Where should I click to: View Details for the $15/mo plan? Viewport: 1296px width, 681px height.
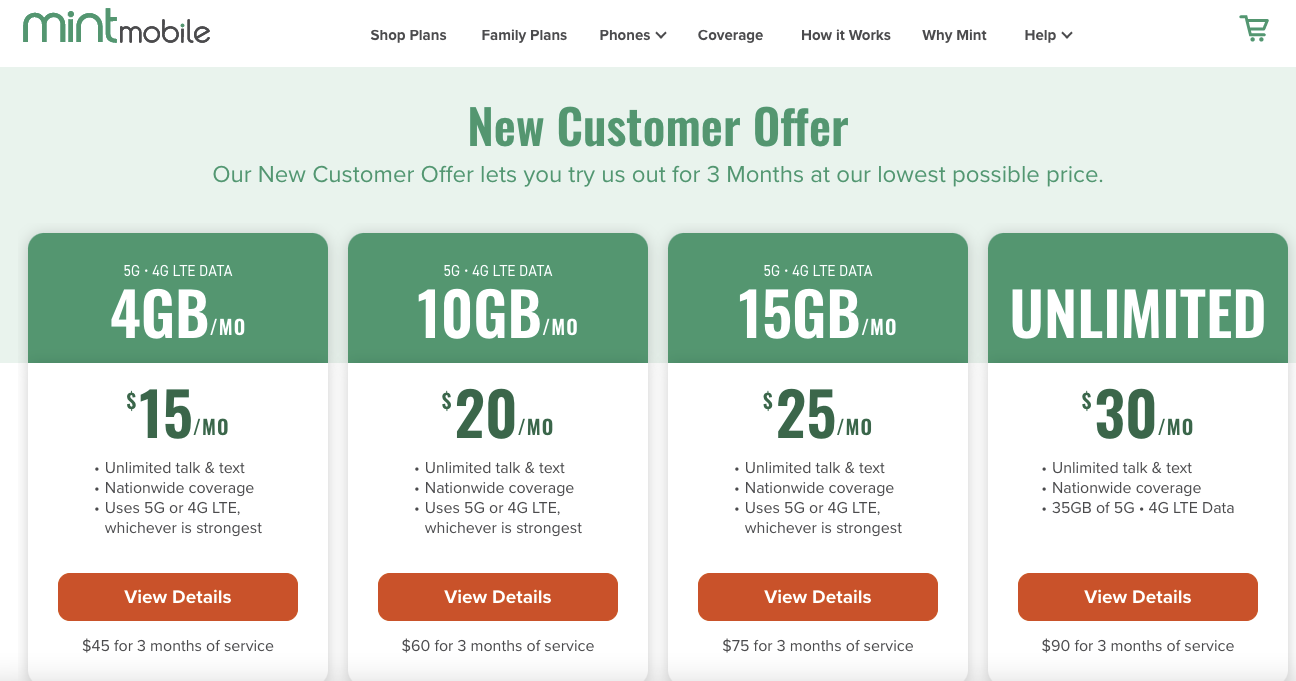click(x=178, y=597)
